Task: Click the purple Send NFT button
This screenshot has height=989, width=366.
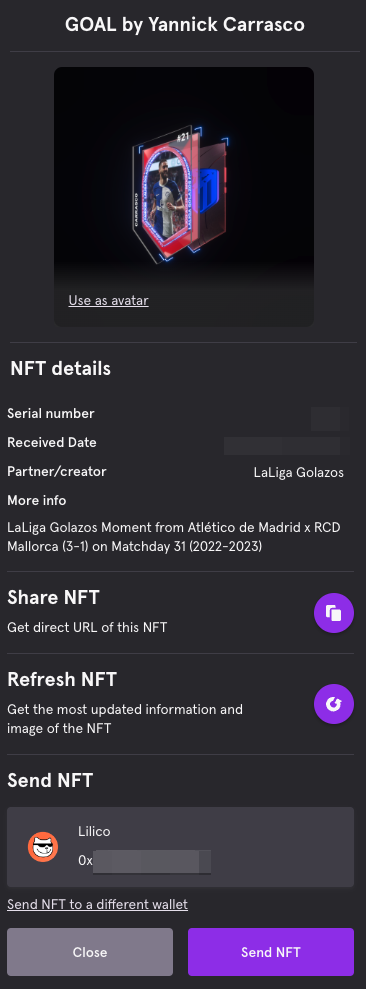Action: 271,952
